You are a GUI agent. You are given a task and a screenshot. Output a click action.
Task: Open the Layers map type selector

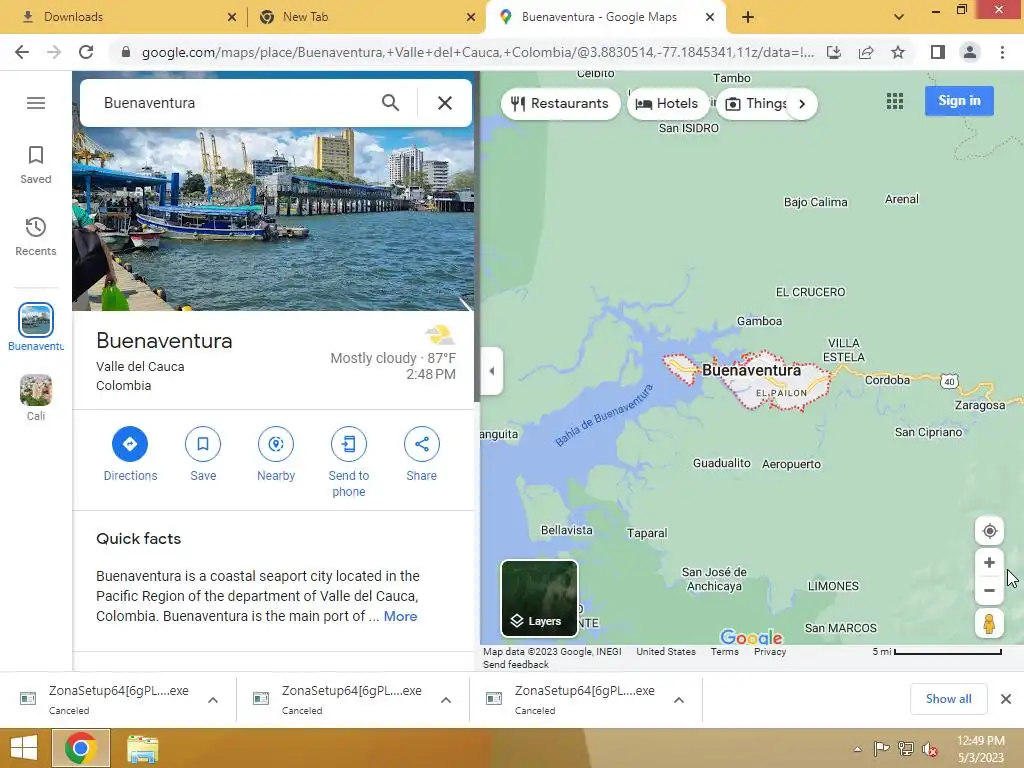[x=539, y=598]
